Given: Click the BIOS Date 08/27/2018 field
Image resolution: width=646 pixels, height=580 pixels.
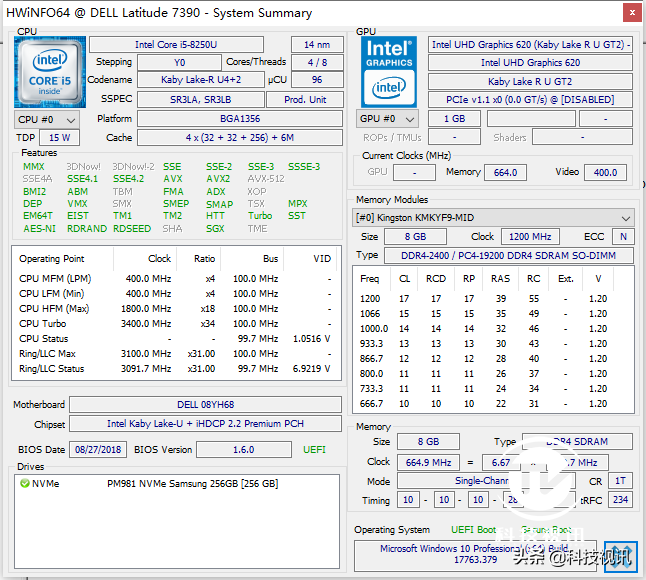Looking at the screenshot, I should click(100, 450).
